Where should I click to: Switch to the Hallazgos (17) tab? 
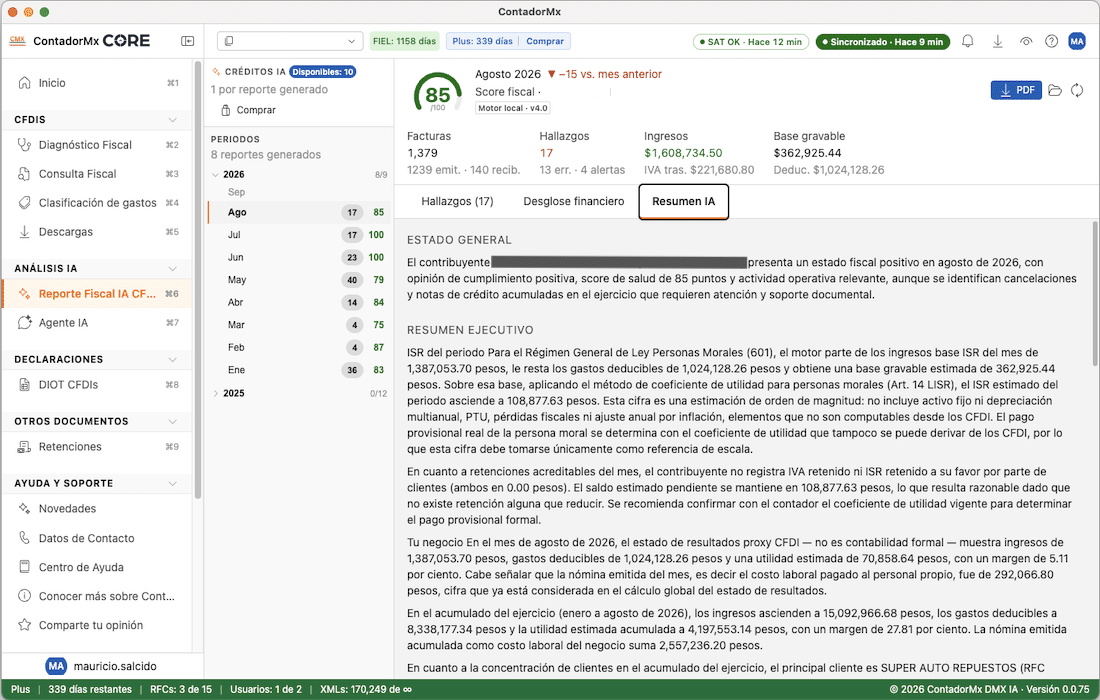click(457, 201)
